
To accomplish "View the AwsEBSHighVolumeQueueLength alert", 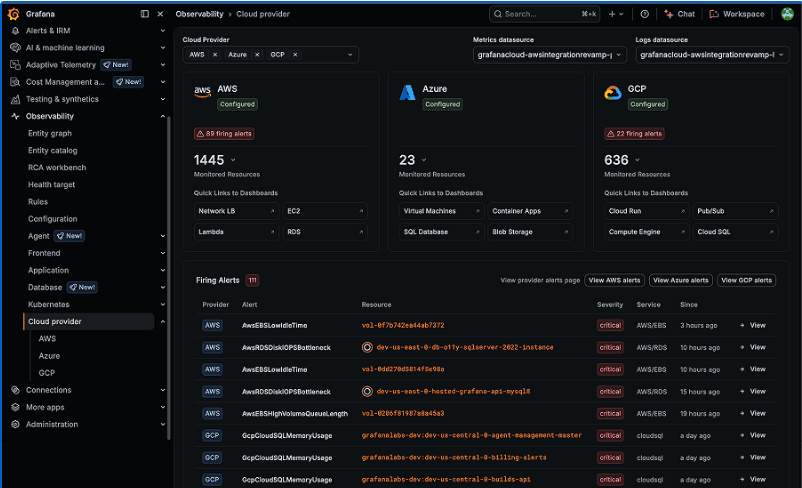I will pos(752,413).
